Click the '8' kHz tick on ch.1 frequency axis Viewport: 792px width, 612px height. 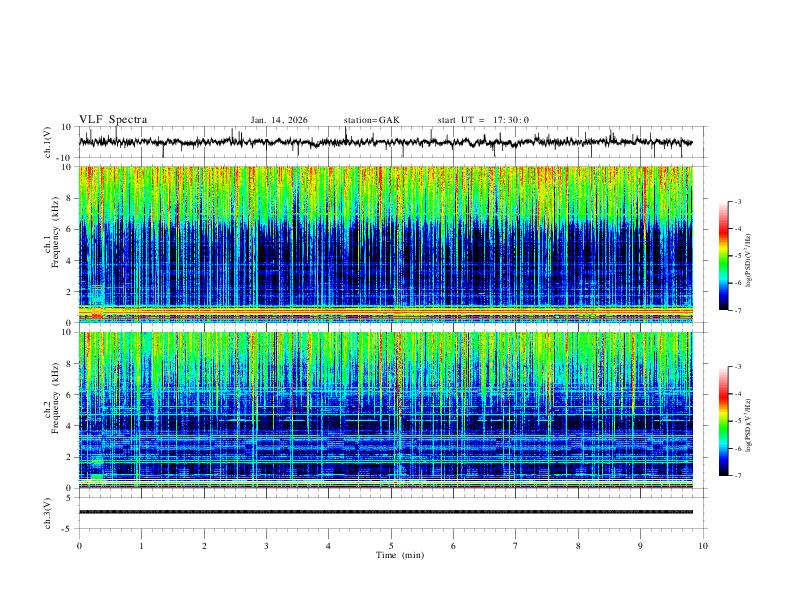[70, 198]
